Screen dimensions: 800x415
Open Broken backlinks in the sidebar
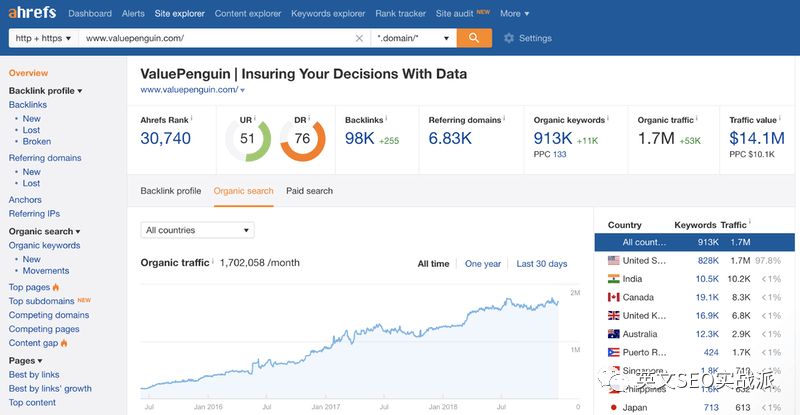(x=37, y=141)
